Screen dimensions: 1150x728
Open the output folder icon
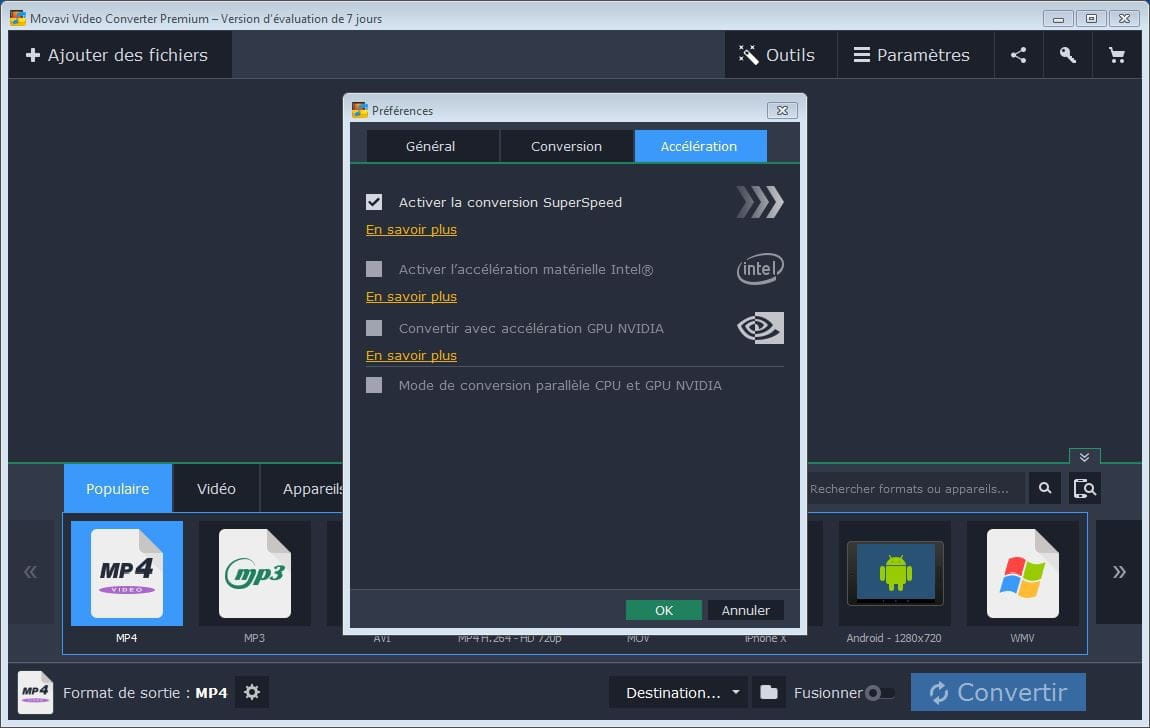click(769, 692)
